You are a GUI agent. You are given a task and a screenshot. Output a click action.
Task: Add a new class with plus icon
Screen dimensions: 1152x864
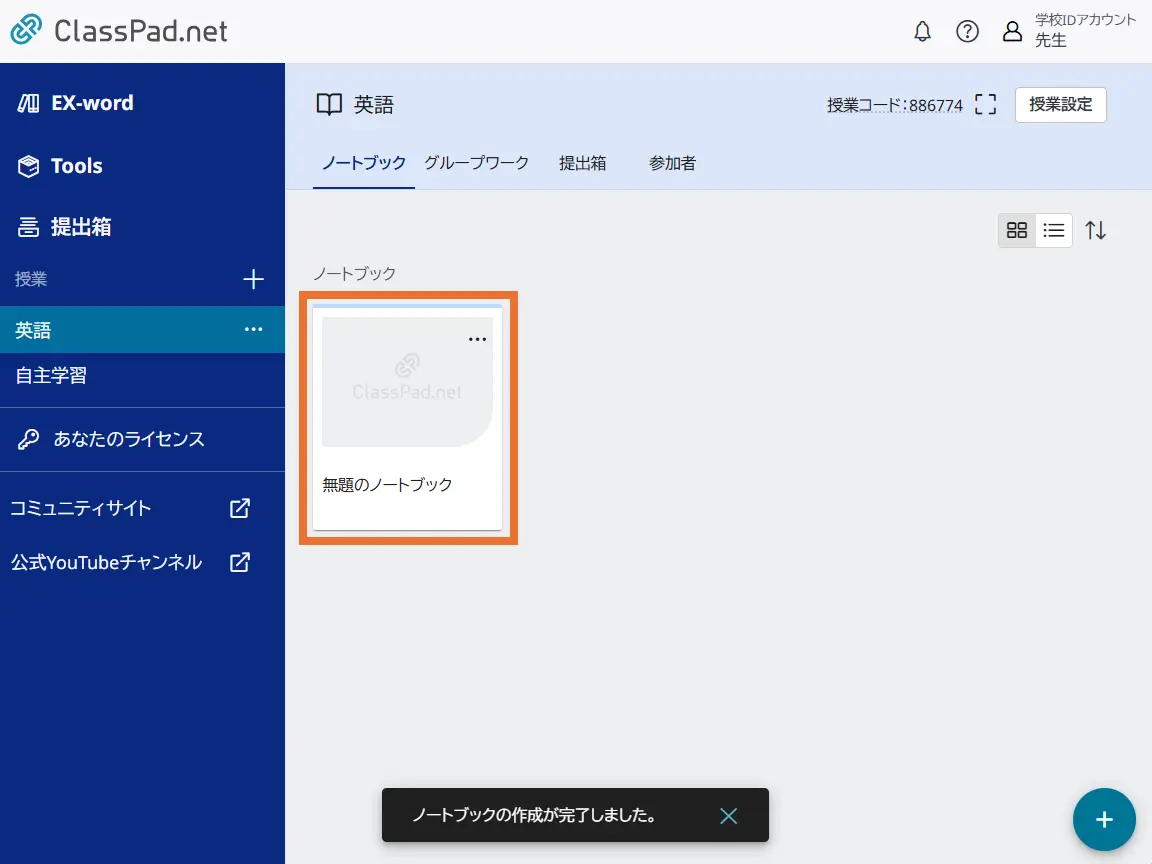pos(253,279)
